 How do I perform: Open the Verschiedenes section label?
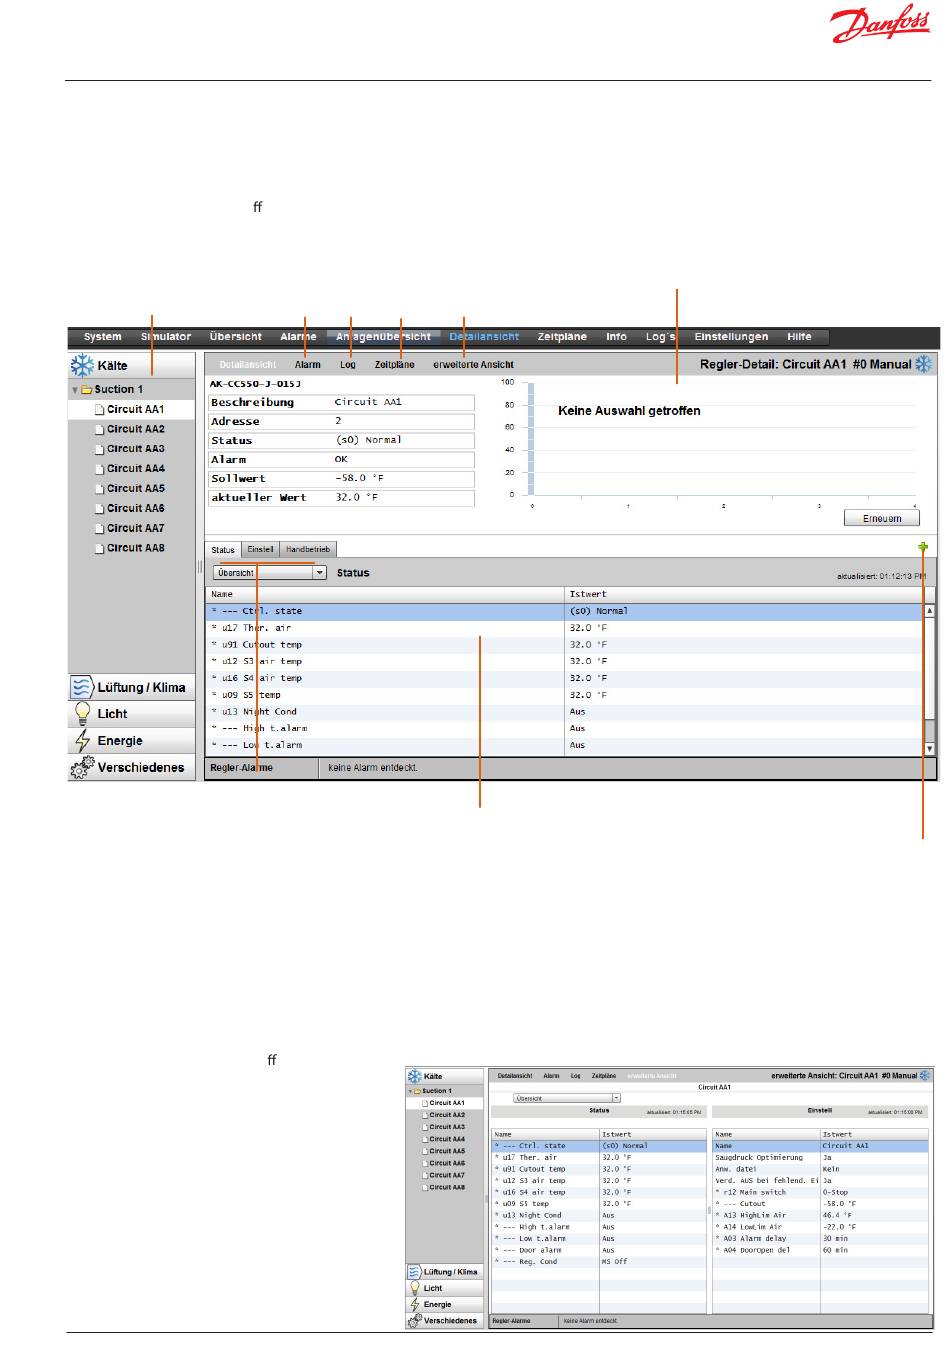141,768
